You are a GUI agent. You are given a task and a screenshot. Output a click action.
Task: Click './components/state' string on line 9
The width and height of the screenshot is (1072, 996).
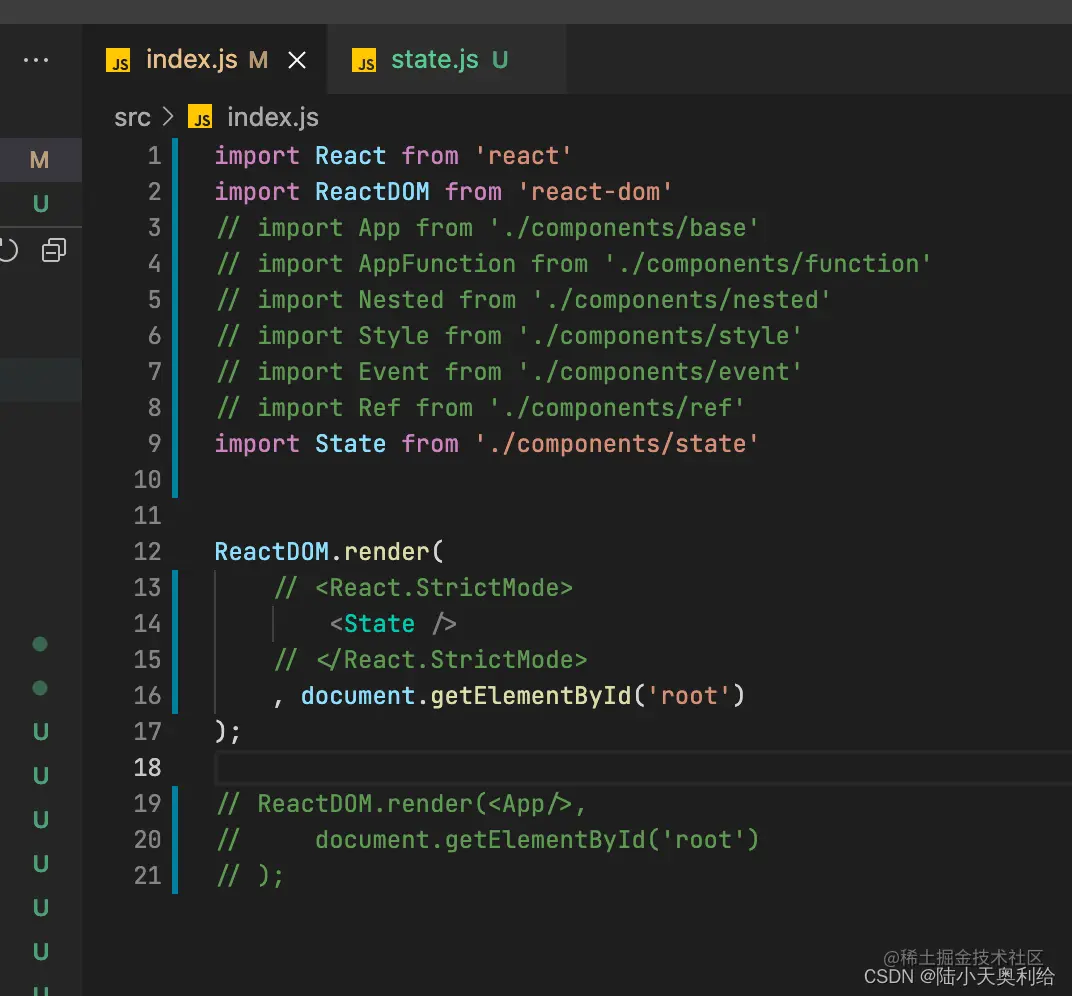[617, 444]
